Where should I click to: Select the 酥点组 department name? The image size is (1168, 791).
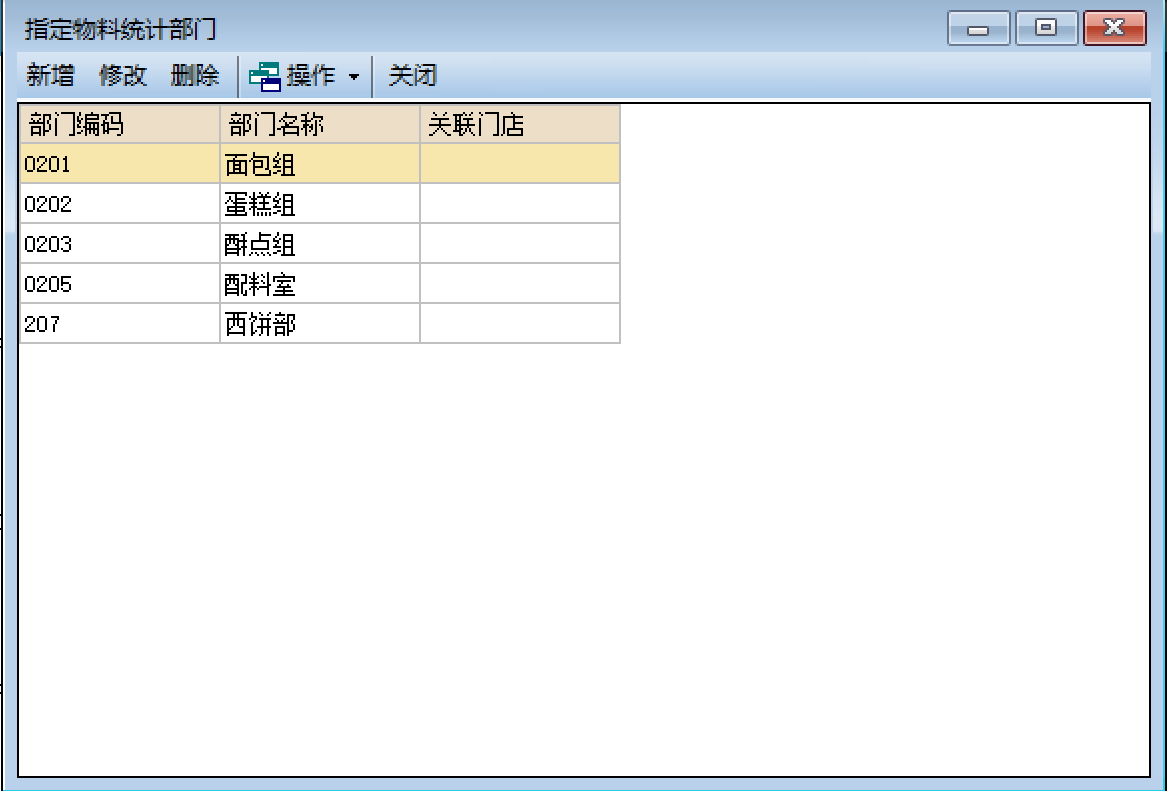click(x=320, y=244)
